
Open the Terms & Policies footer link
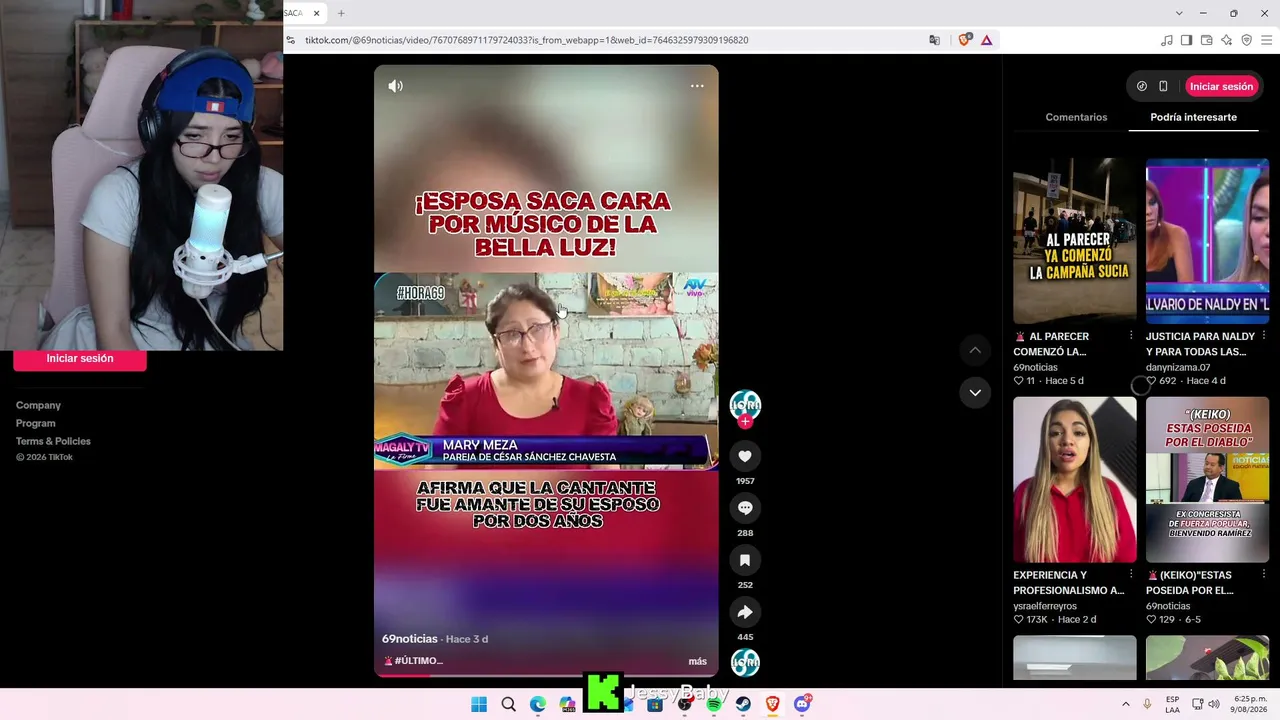click(x=53, y=441)
